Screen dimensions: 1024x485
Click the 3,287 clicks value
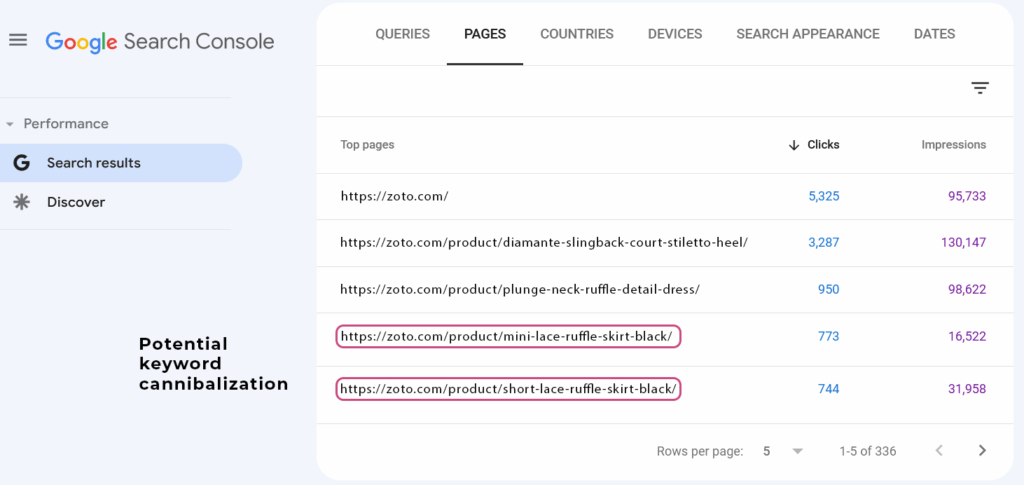(x=824, y=242)
